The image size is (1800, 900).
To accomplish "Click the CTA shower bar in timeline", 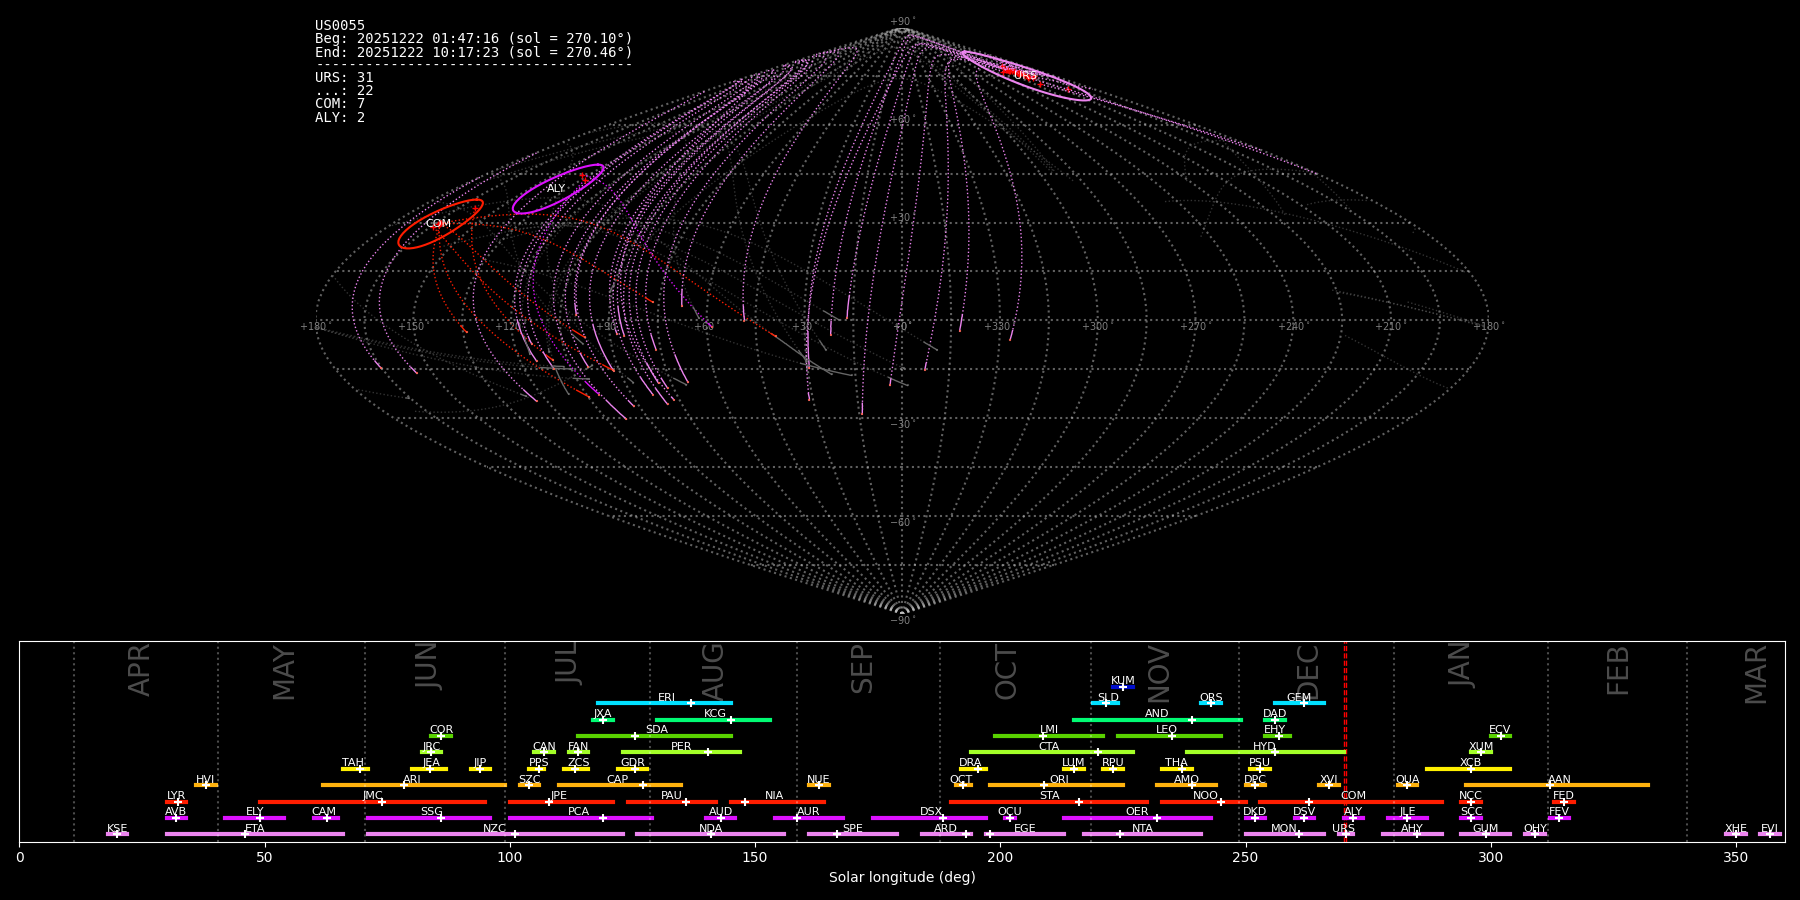I will [1052, 752].
